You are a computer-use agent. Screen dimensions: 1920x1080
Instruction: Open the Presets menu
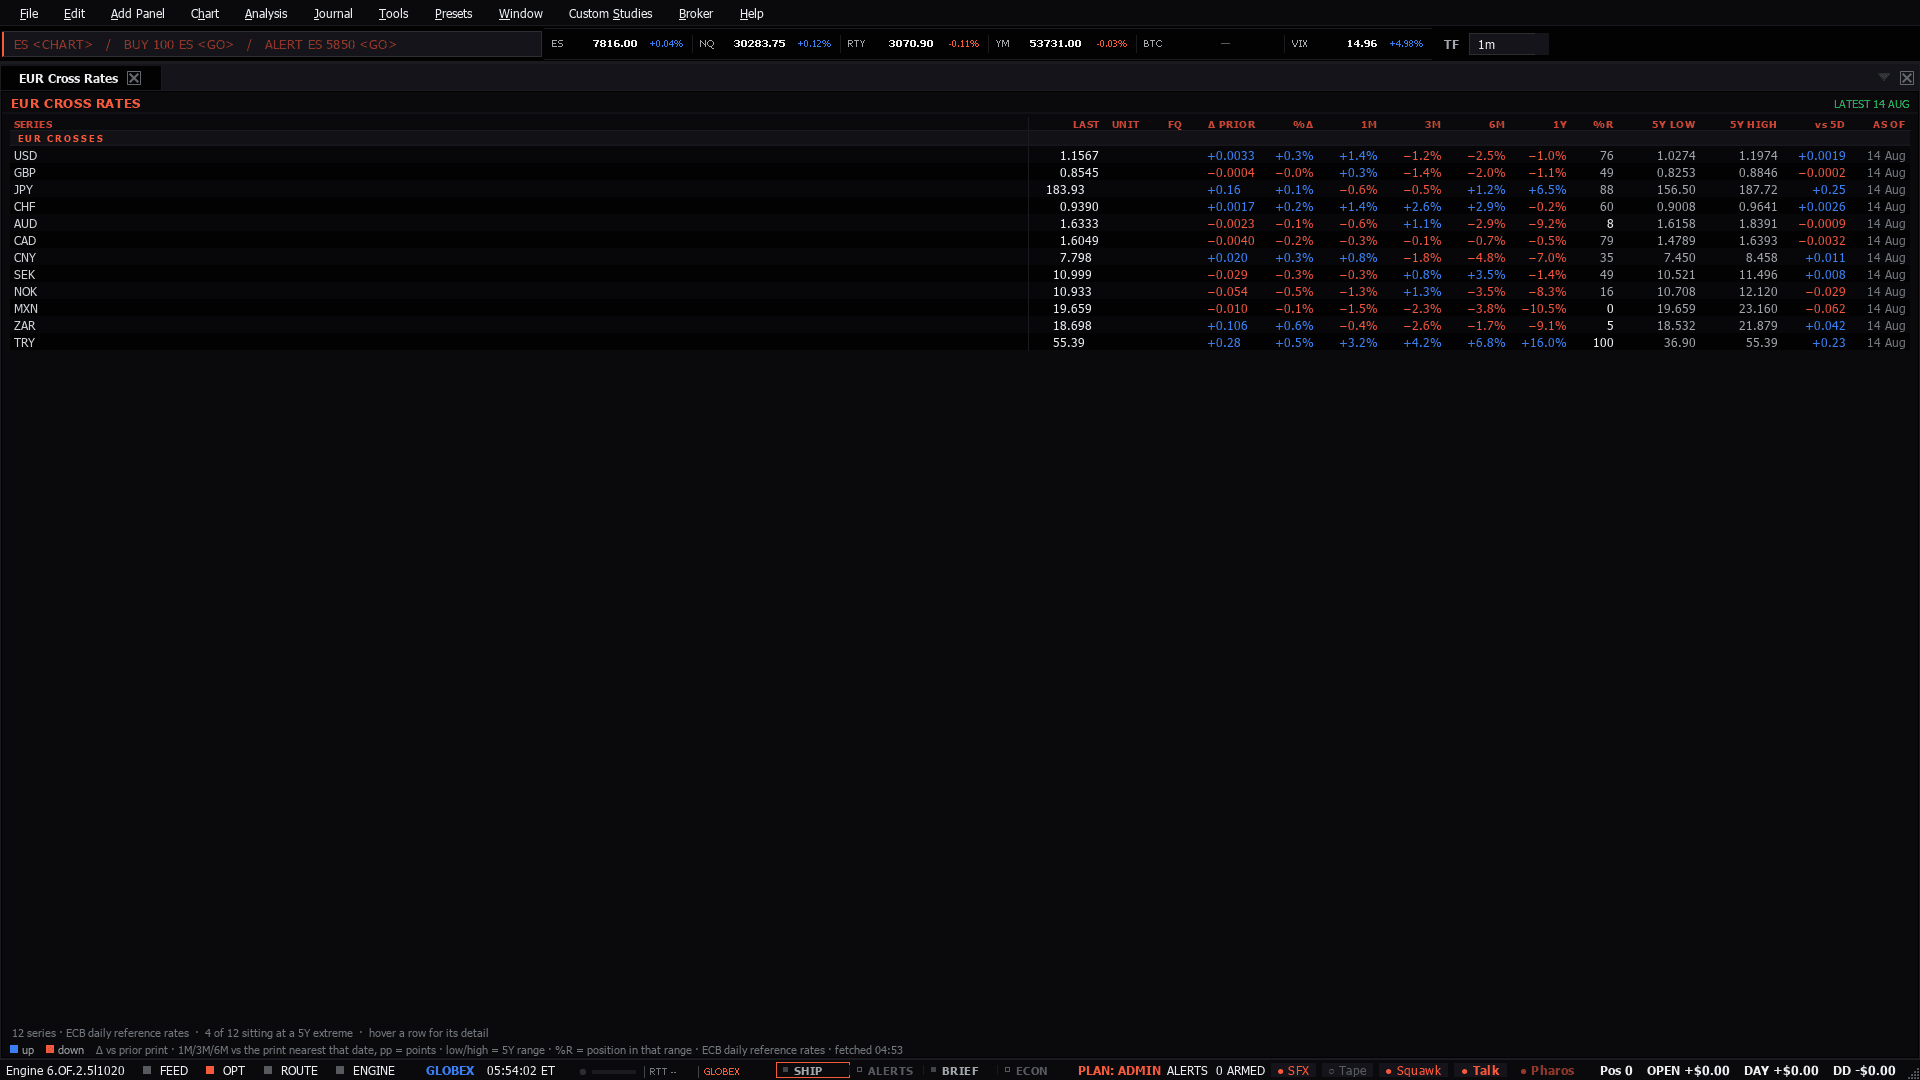[x=453, y=13]
